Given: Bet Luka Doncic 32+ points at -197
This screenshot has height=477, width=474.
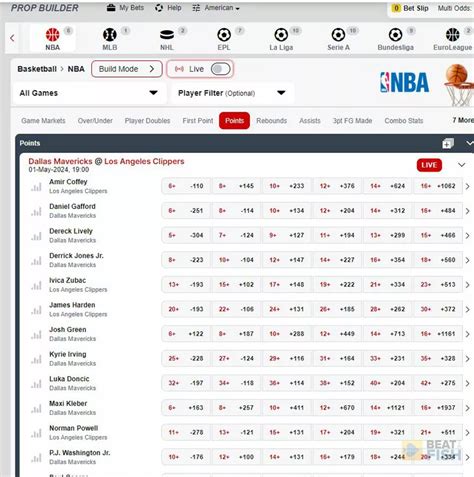Looking at the screenshot, I should 186,383.
